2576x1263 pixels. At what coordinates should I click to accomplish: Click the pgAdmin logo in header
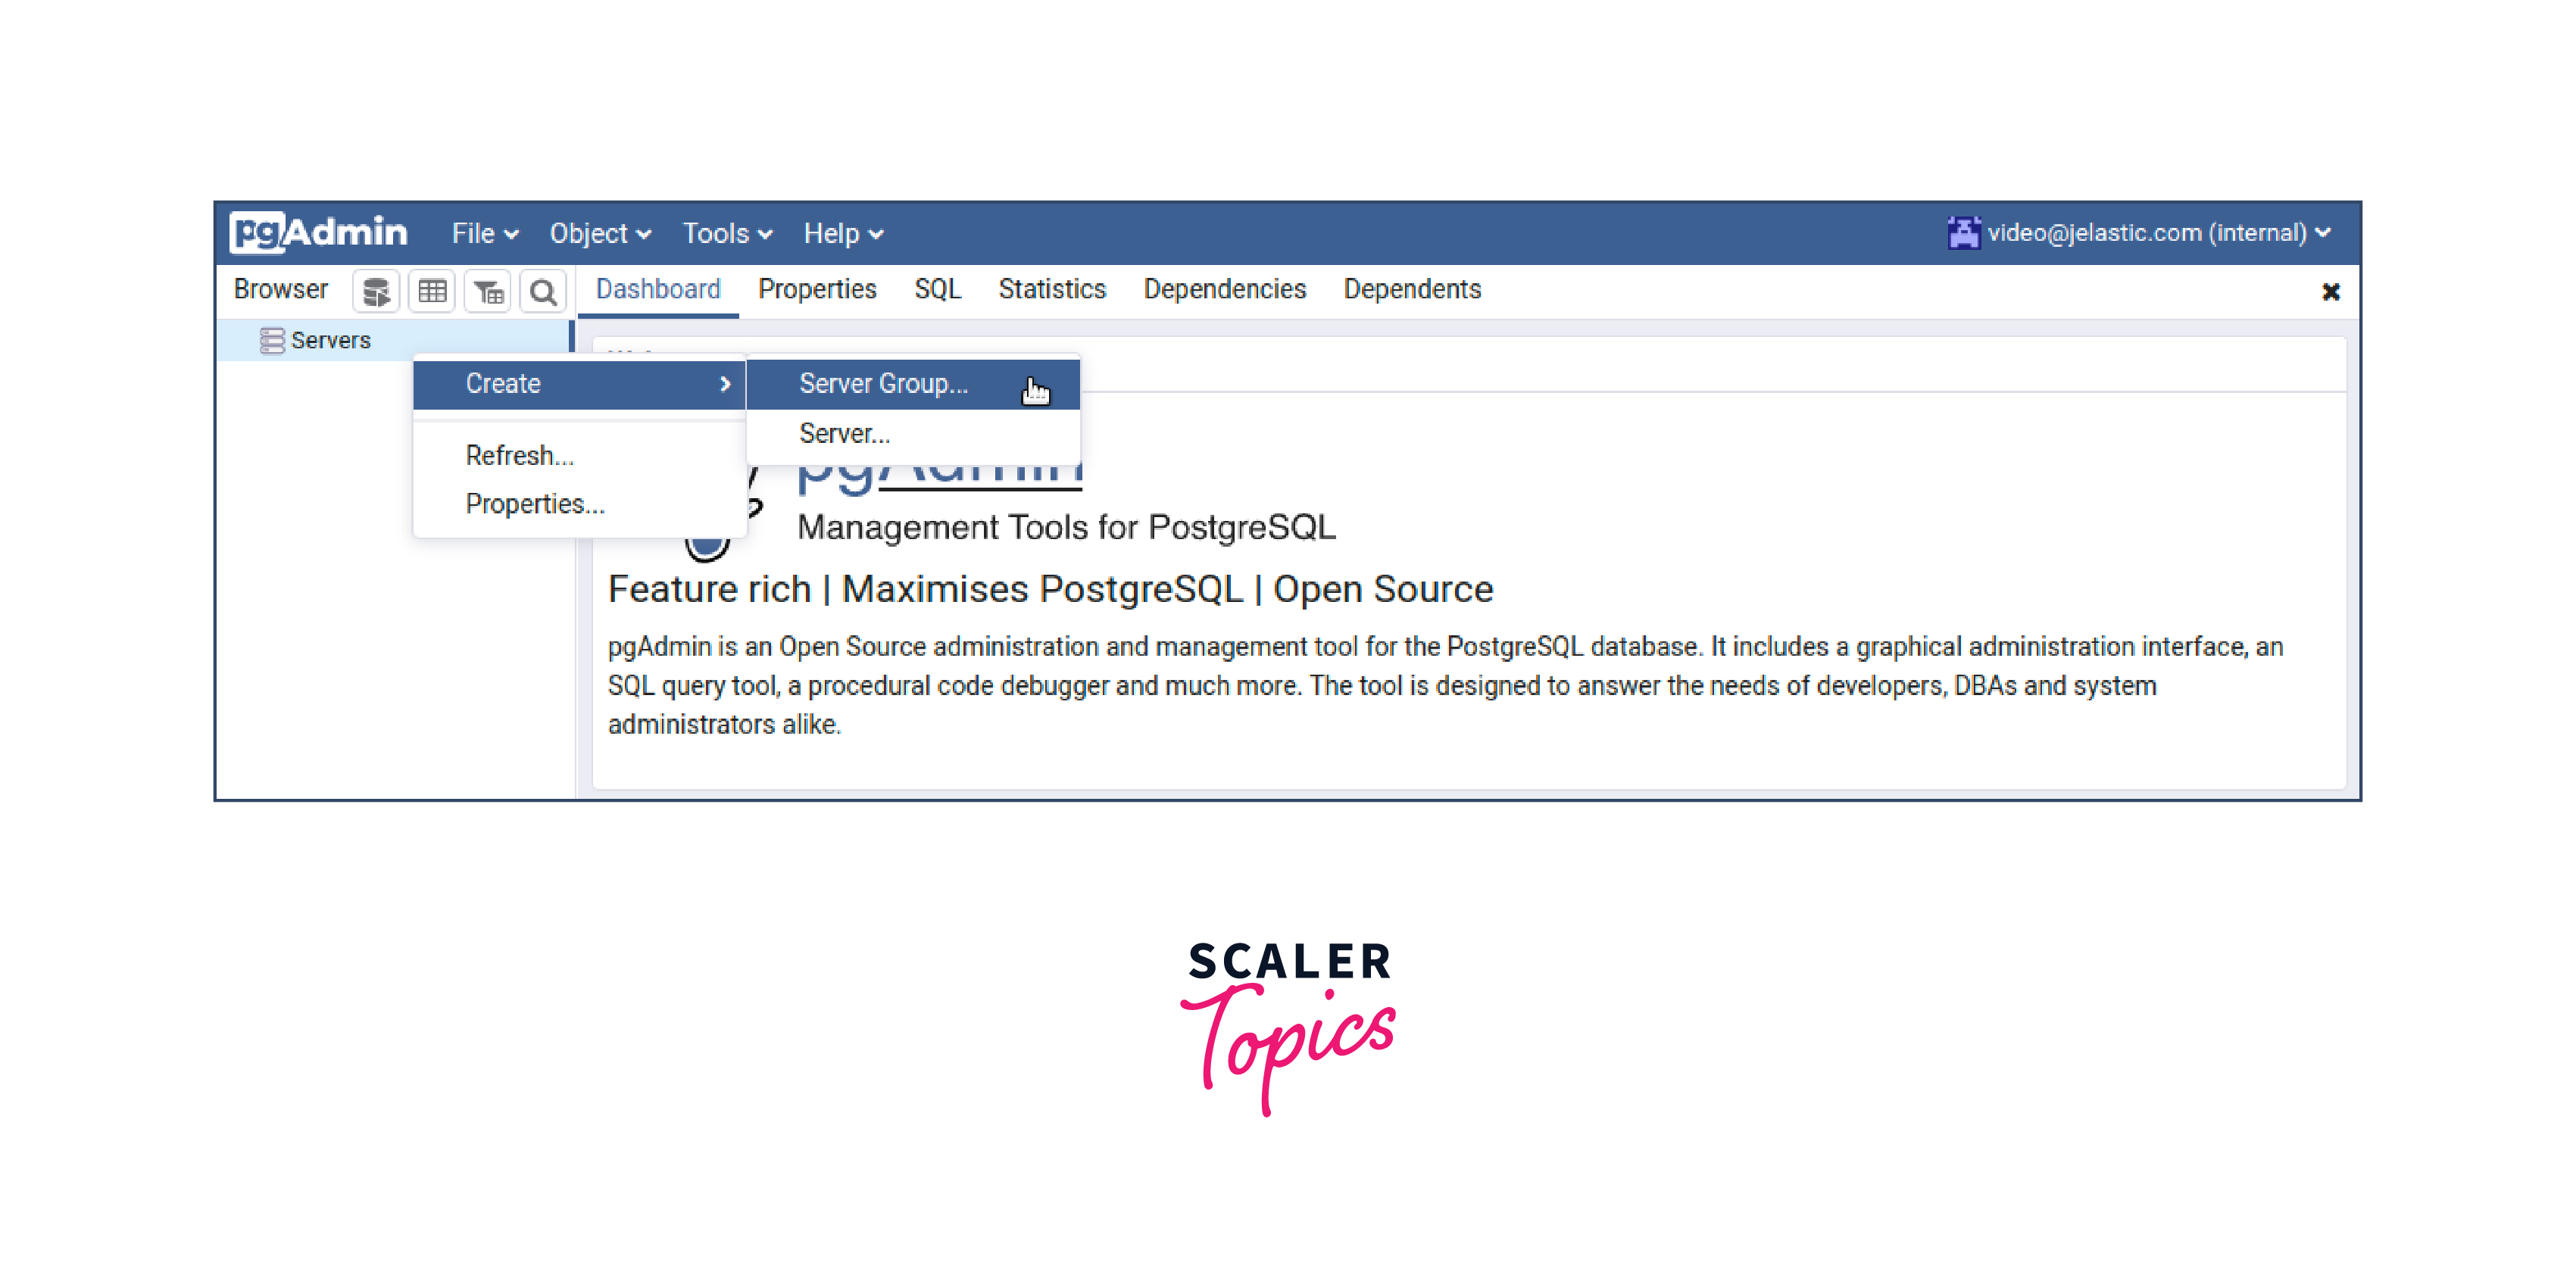[x=318, y=232]
